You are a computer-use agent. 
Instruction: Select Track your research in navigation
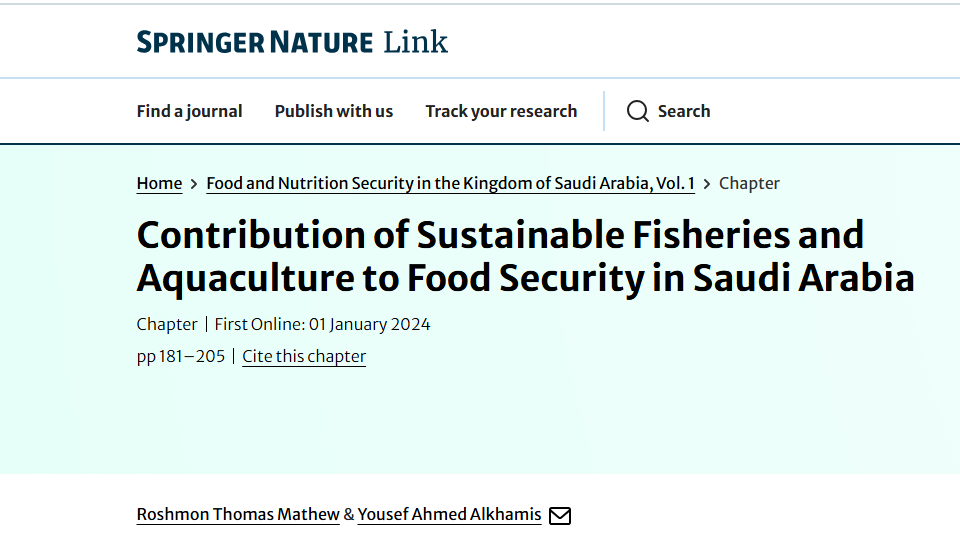pyautogui.click(x=501, y=111)
